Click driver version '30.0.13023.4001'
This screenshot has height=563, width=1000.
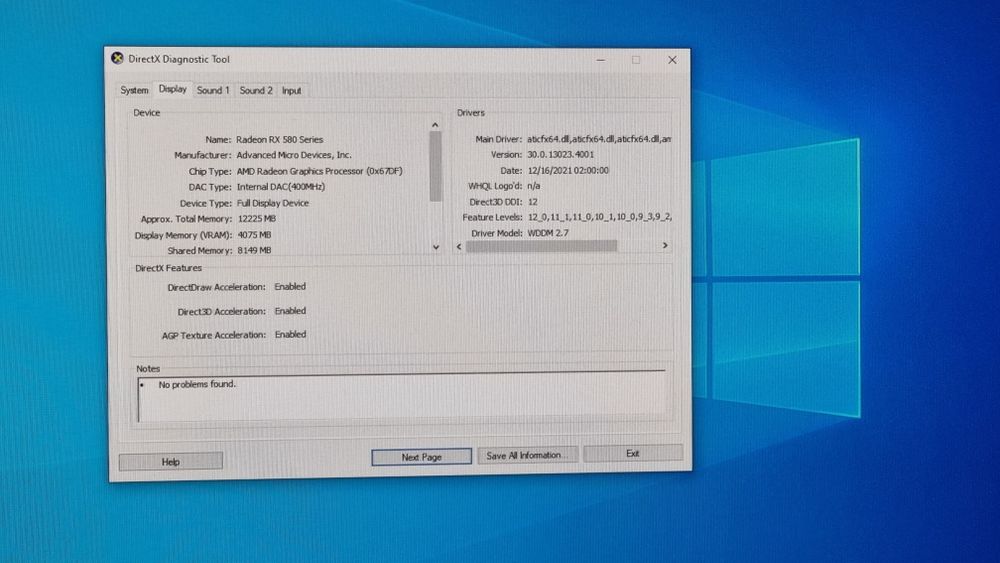pos(561,154)
